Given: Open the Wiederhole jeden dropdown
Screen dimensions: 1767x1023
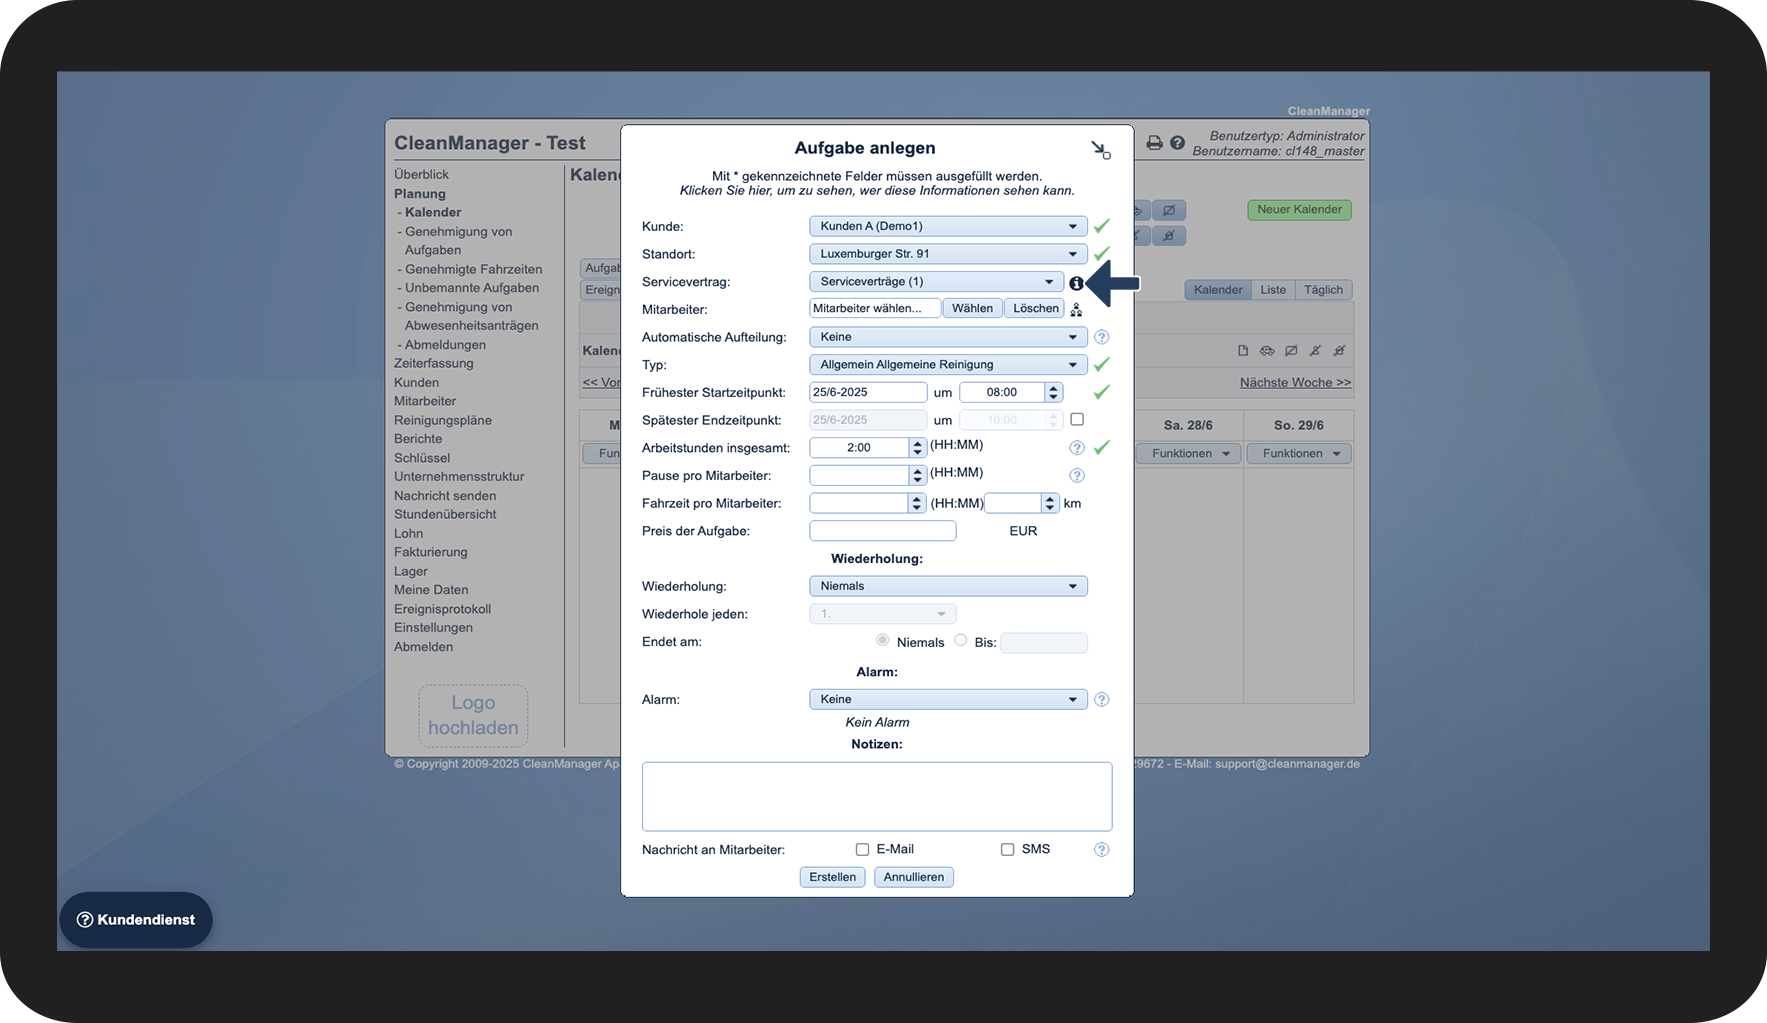Looking at the screenshot, I should pyautogui.click(x=882, y=614).
